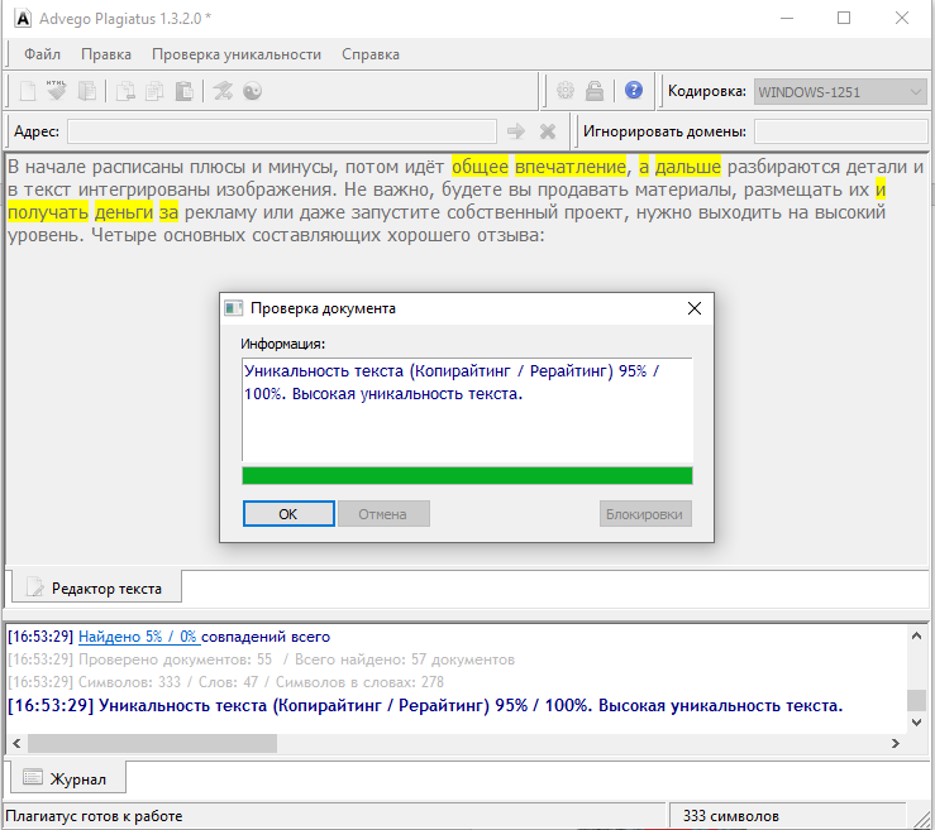Select the Журнал tab
The height and width of the screenshot is (833, 937).
pyautogui.click(x=69, y=779)
